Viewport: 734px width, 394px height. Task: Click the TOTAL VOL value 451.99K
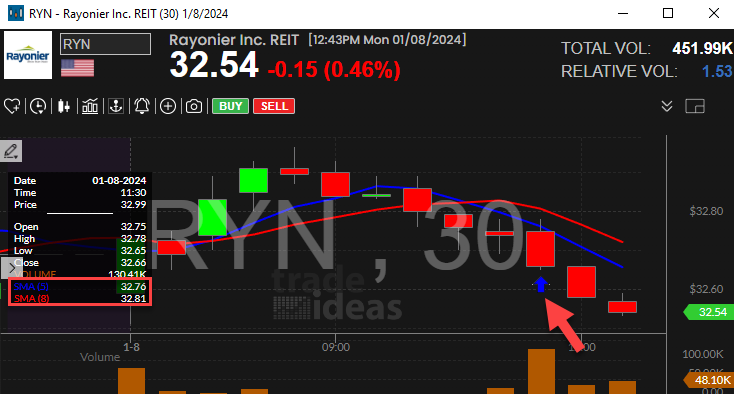702,48
